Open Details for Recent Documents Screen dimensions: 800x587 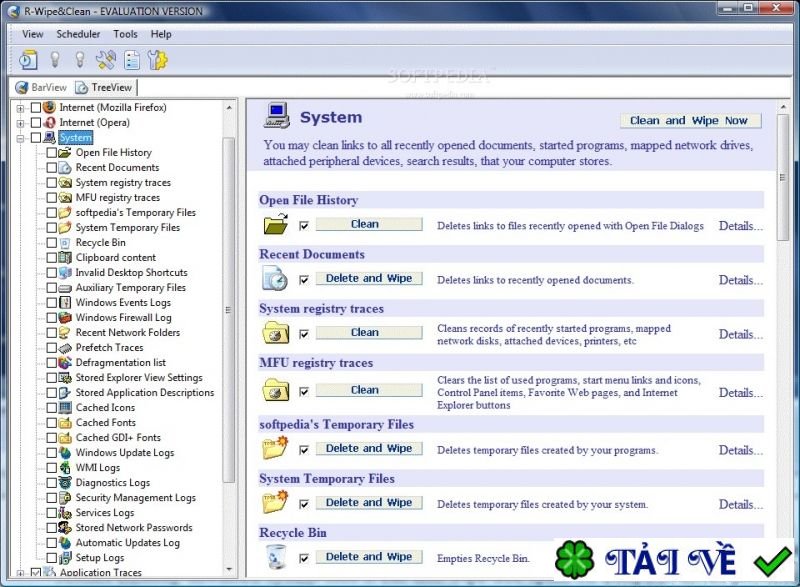click(739, 280)
